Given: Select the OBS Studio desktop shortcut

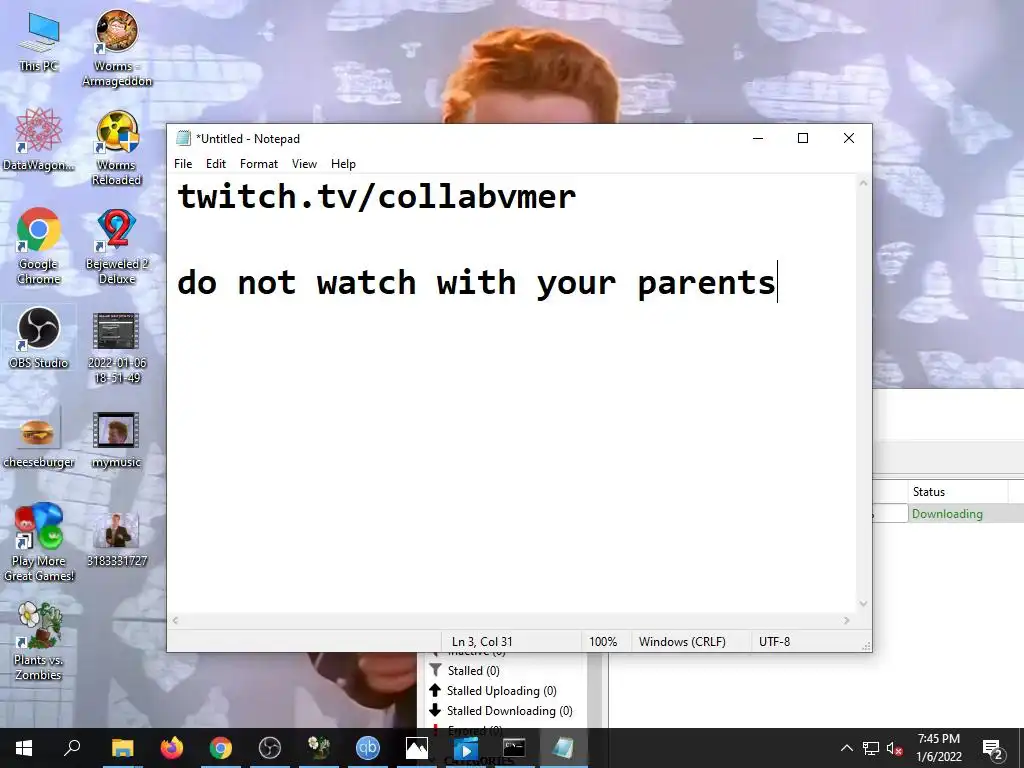Looking at the screenshot, I should click(x=39, y=338).
